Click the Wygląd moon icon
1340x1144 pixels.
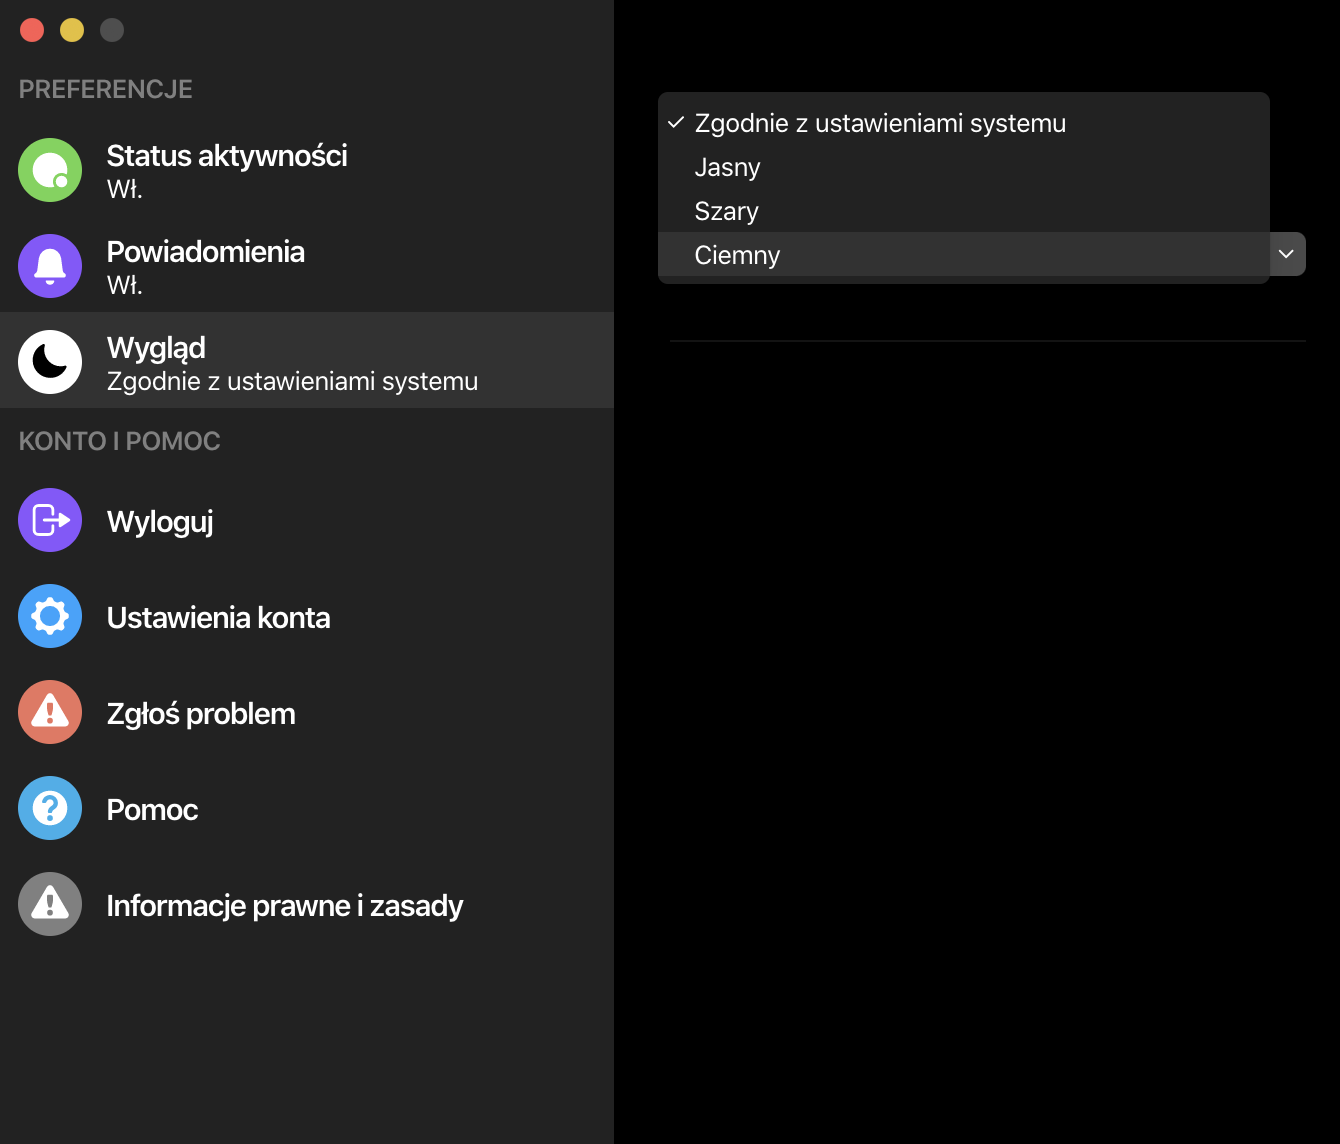click(50, 362)
